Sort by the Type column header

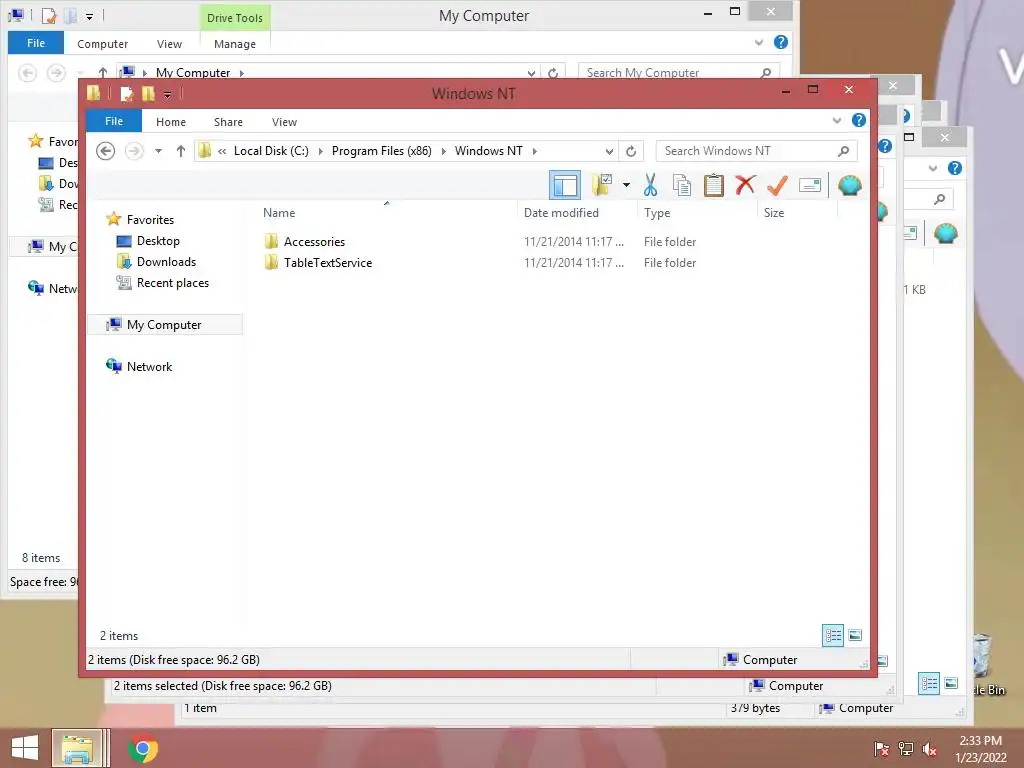point(656,213)
